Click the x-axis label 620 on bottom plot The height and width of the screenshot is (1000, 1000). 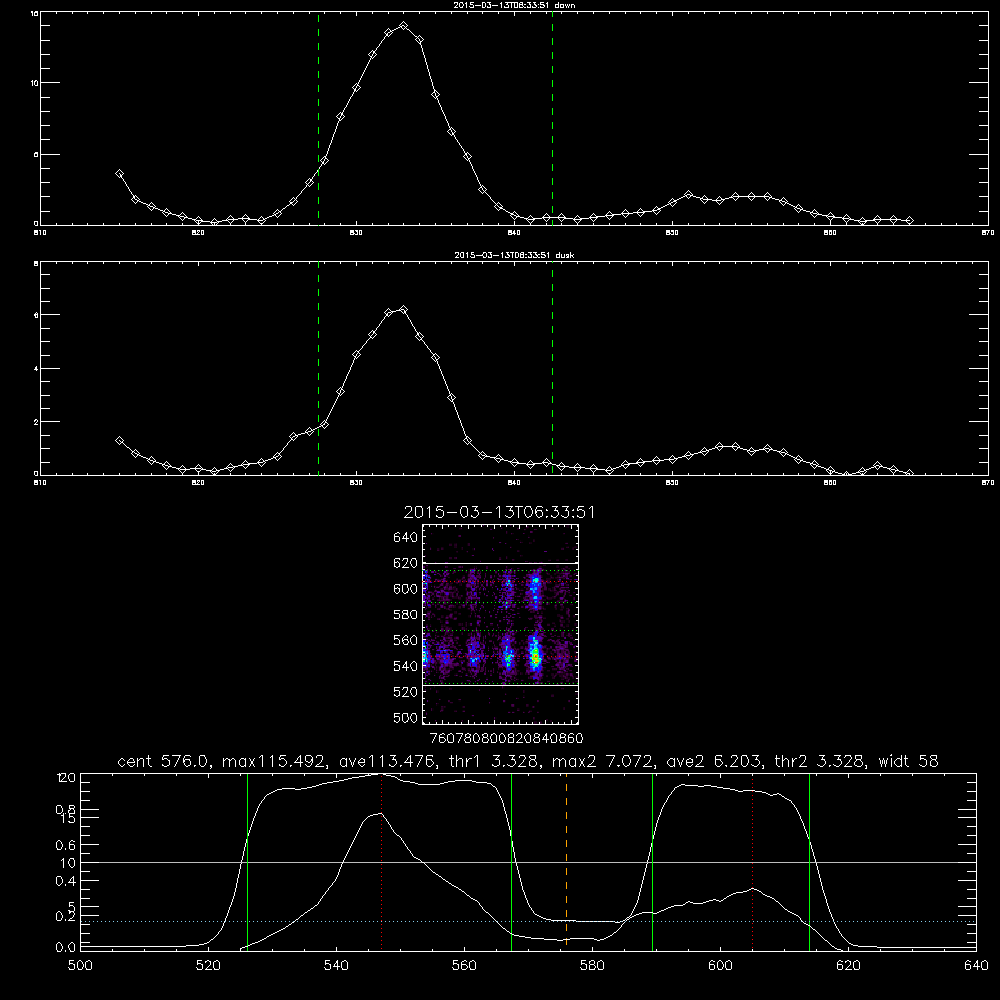pyautogui.click(x=848, y=966)
